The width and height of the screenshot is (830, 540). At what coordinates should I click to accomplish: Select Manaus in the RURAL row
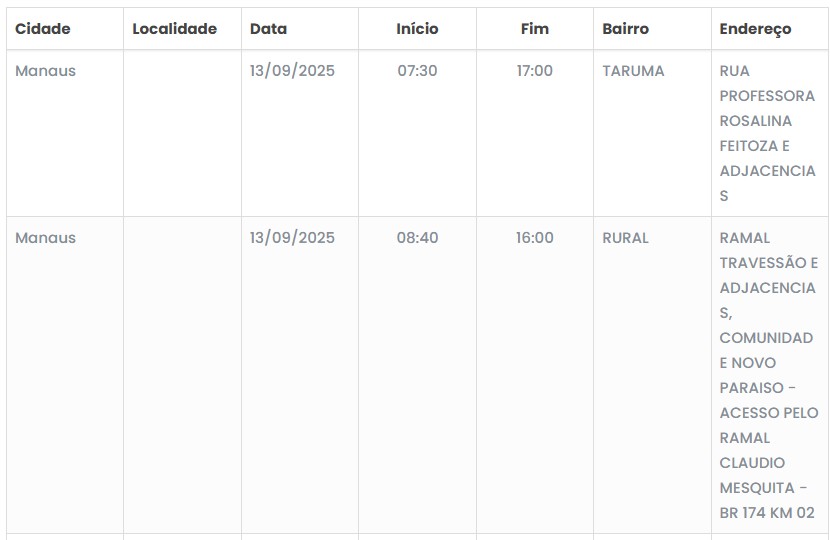(45, 238)
